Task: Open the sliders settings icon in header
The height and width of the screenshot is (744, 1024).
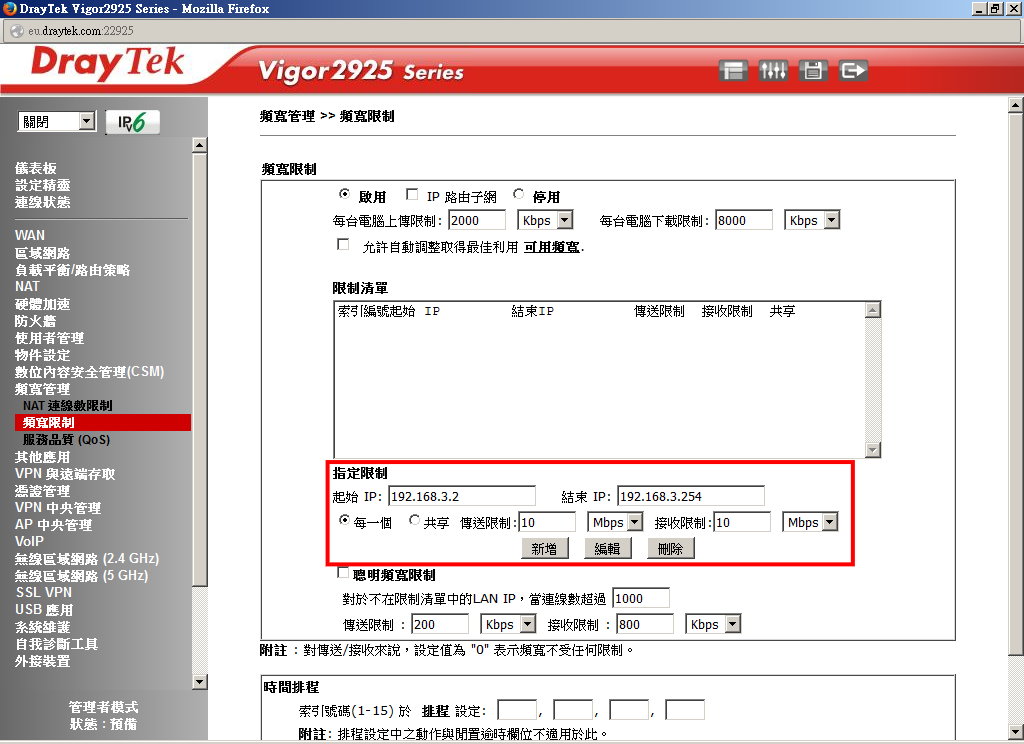Action: click(773, 71)
